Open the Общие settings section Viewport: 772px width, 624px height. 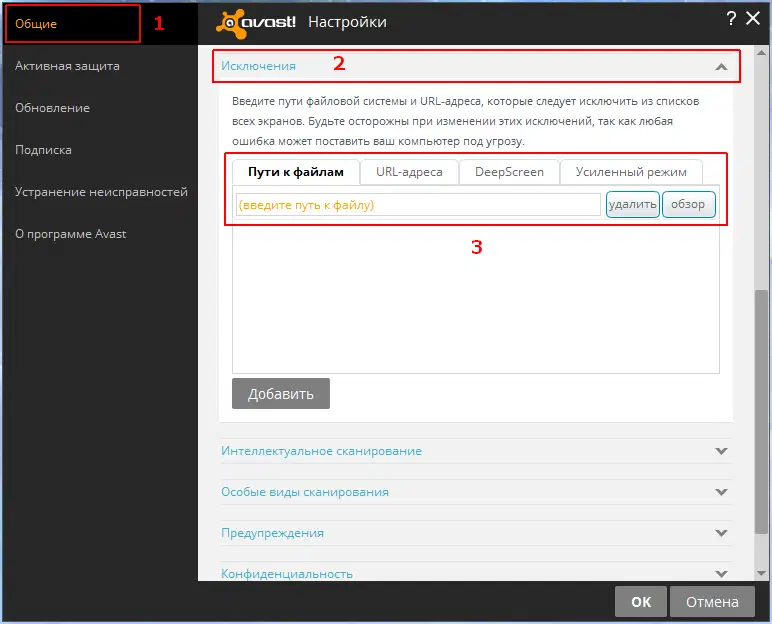(x=36, y=24)
